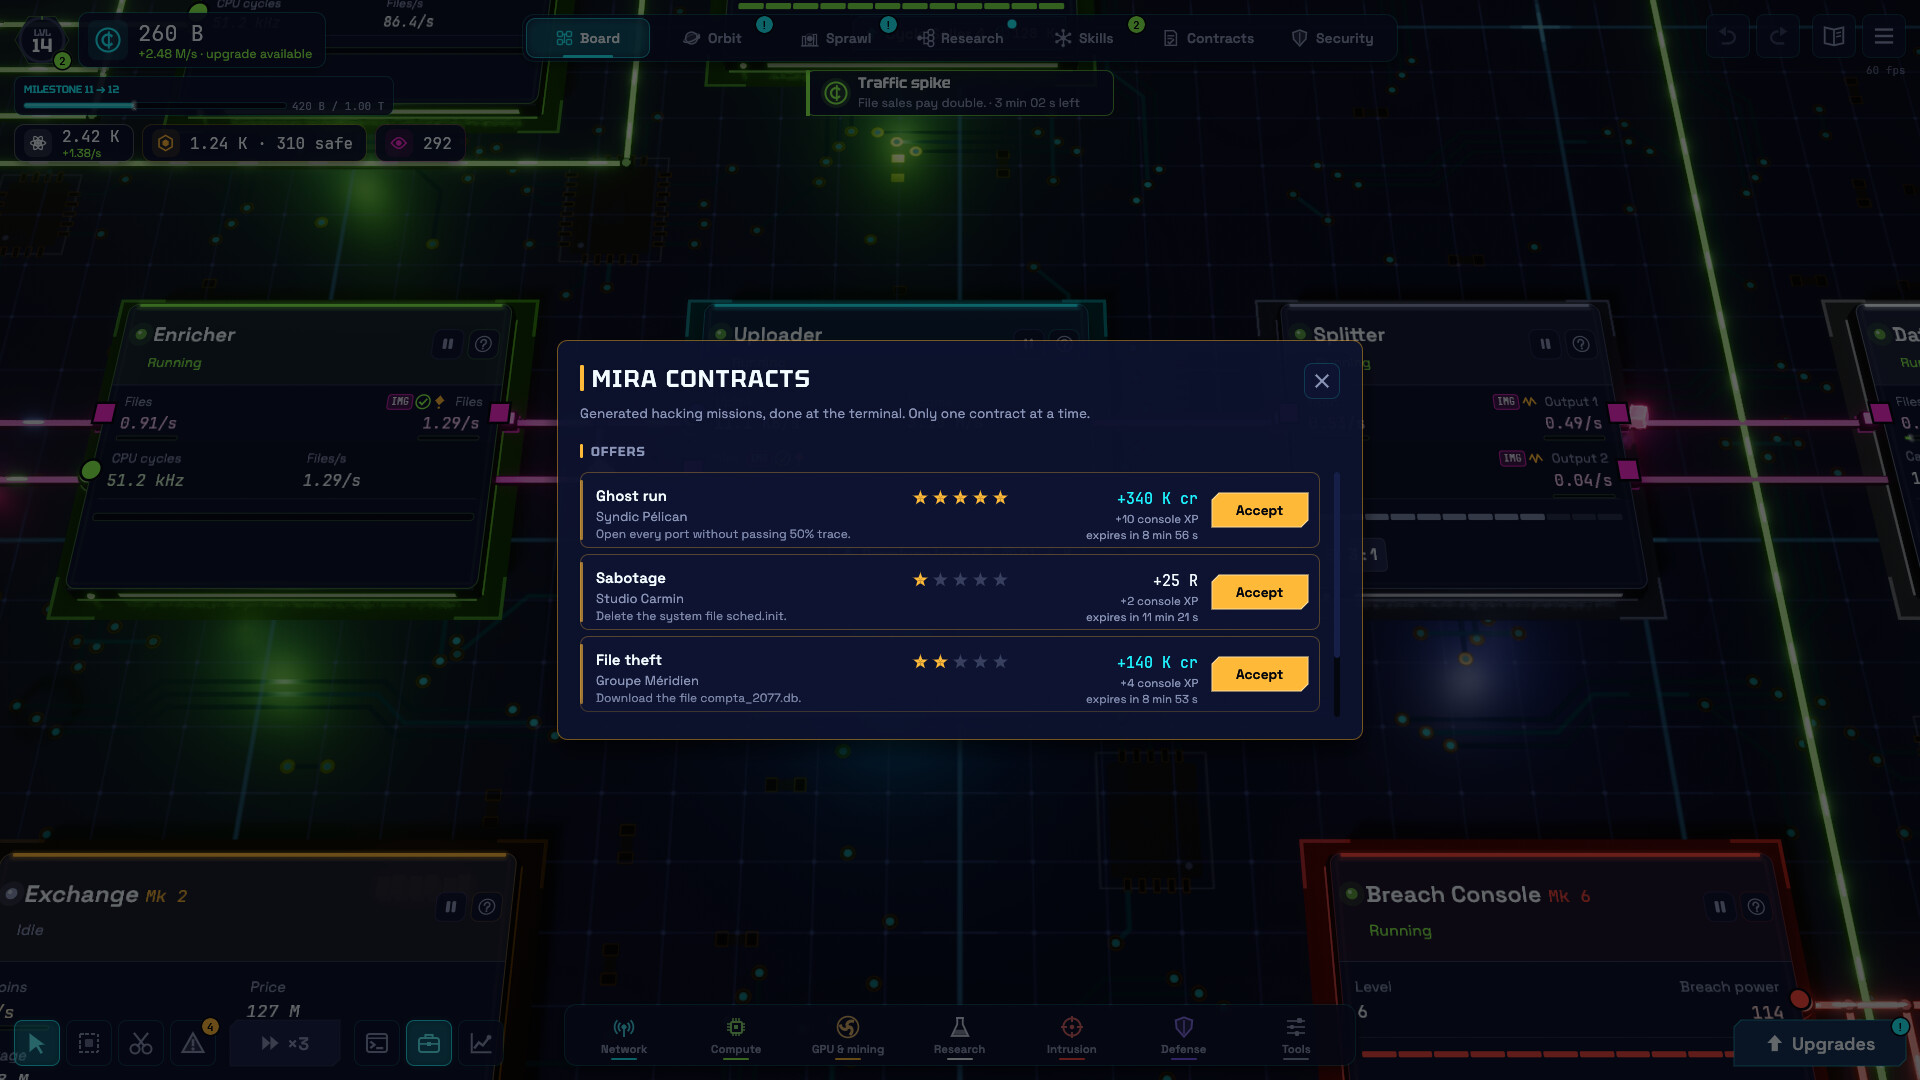Switch to the Board tab
The height and width of the screenshot is (1080, 1920).
(588, 38)
